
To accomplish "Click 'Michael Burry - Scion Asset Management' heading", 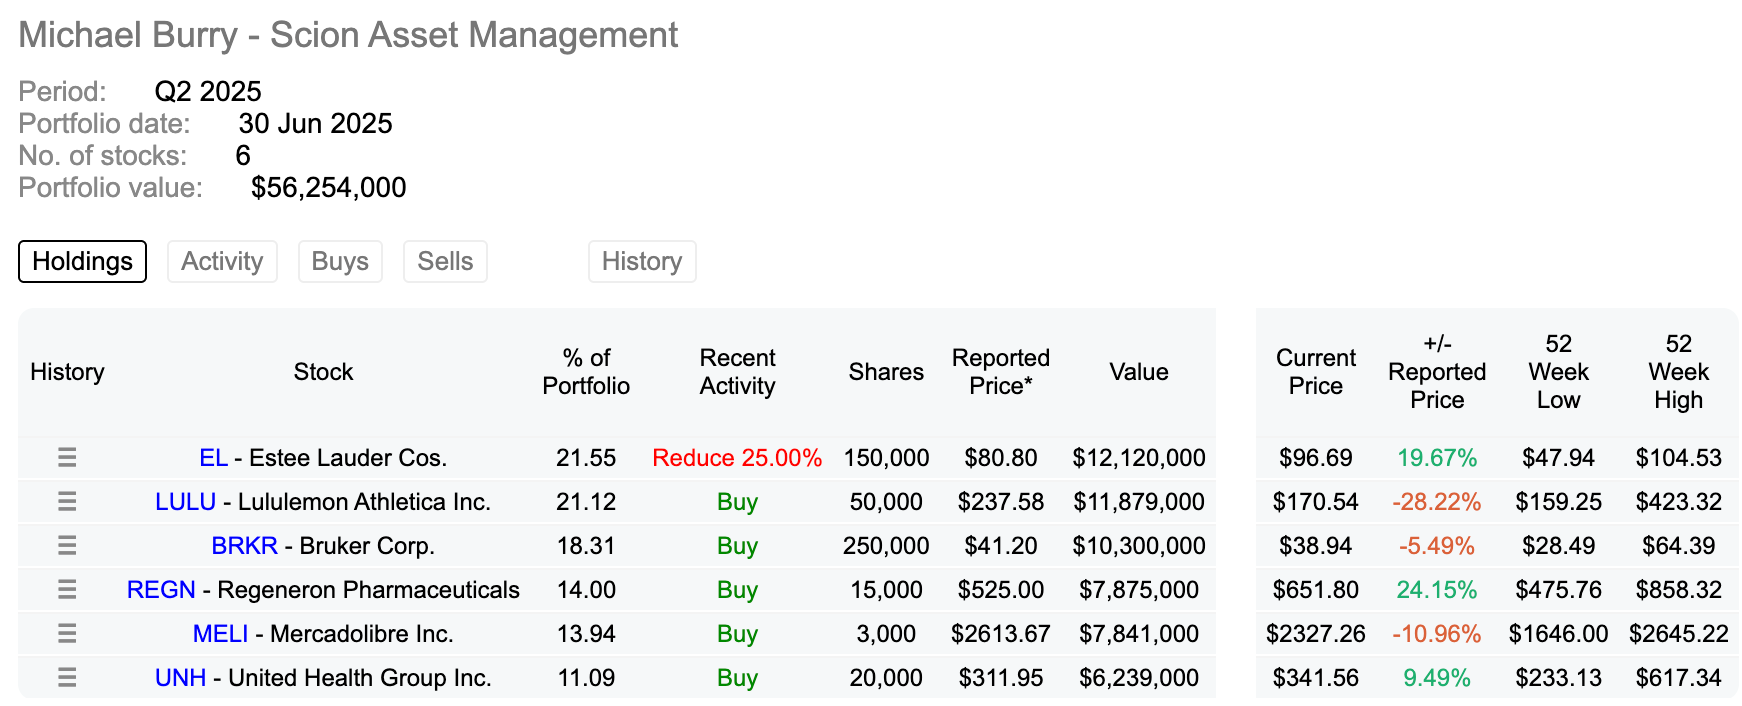I will point(348,35).
